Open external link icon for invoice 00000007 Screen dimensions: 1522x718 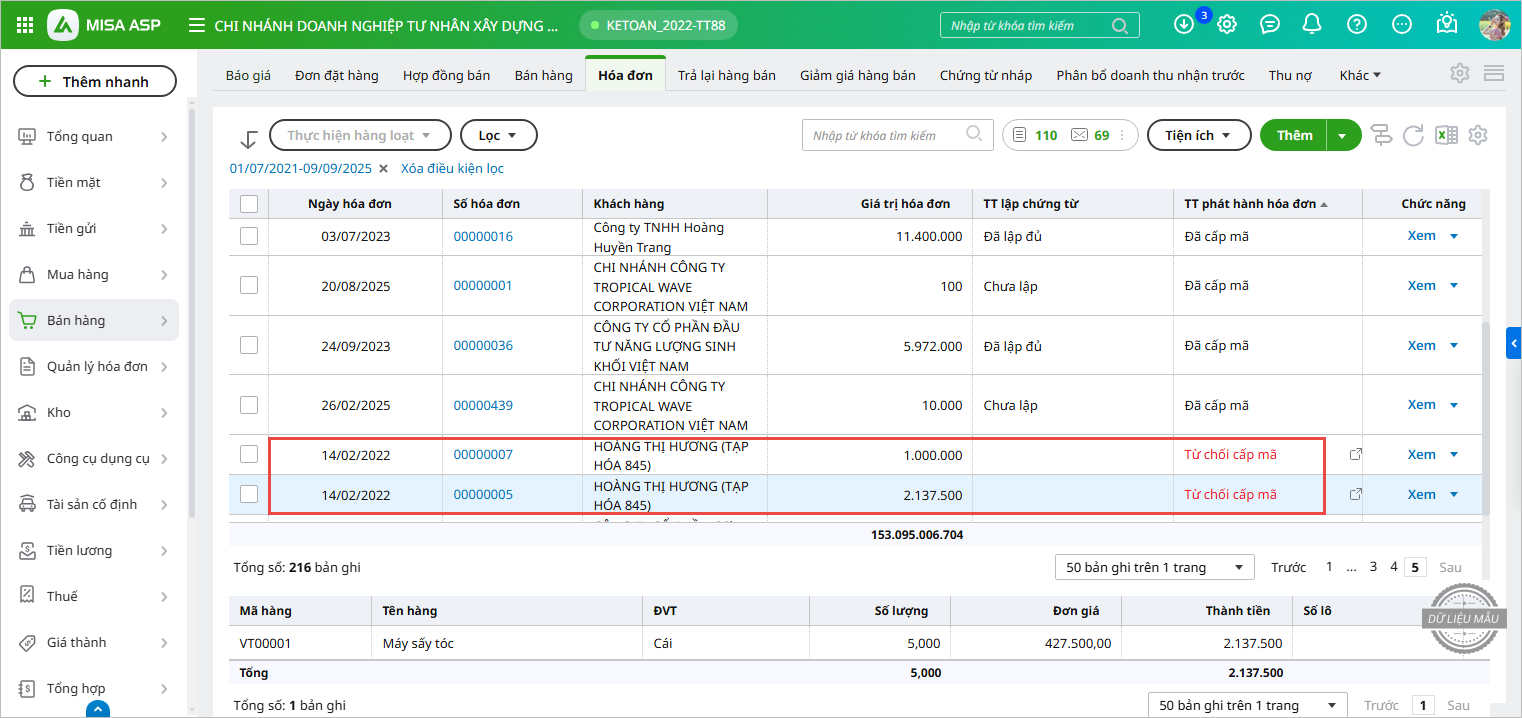click(x=1356, y=455)
